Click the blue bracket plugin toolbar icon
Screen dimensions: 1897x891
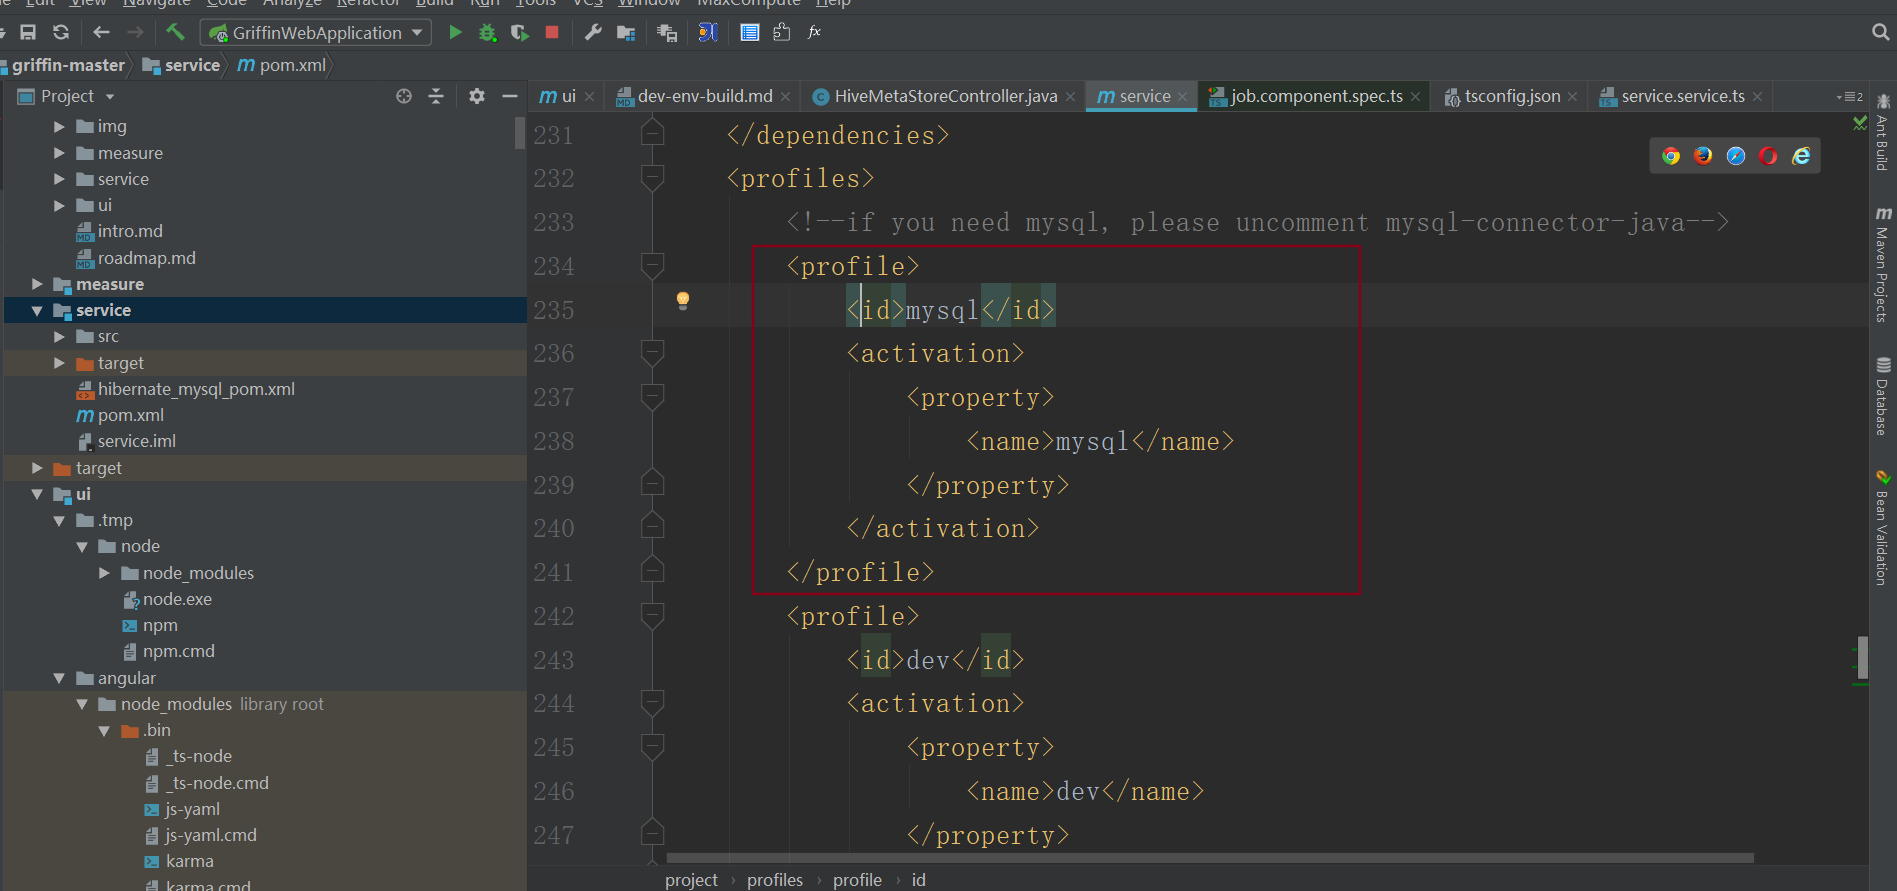click(x=708, y=32)
